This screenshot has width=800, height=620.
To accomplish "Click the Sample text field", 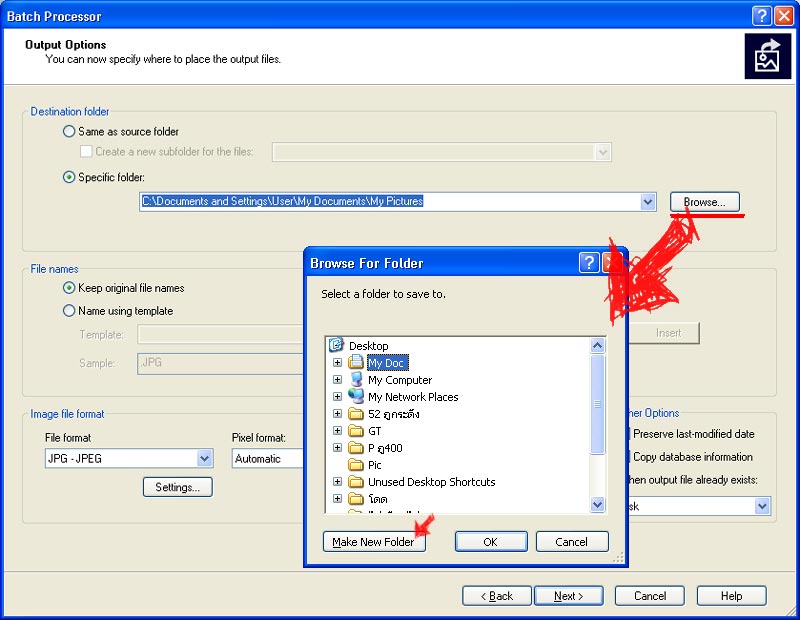I will click(x=220, y=363).
